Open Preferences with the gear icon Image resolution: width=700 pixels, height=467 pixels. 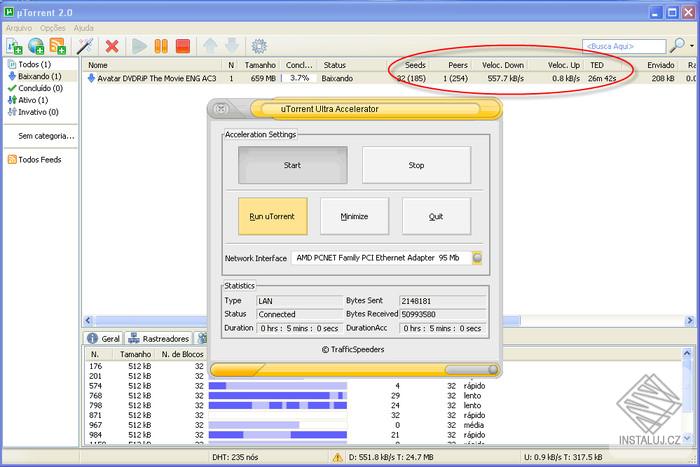pos(259,46)
